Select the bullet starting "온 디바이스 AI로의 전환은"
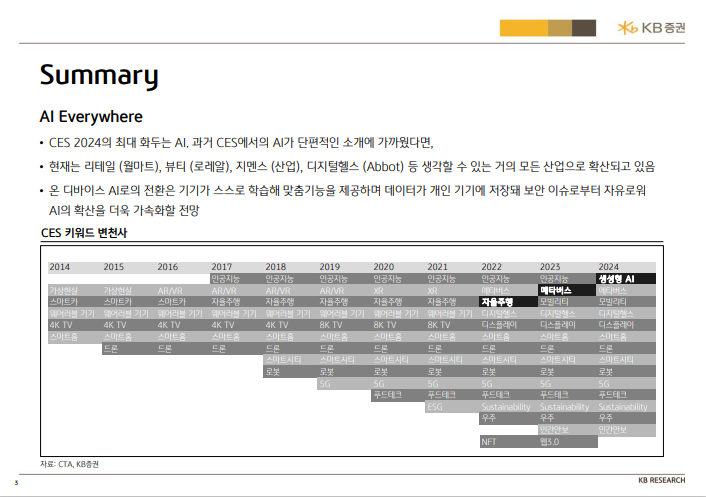This screenshot has height=497, width=706. tap(347, 200)
